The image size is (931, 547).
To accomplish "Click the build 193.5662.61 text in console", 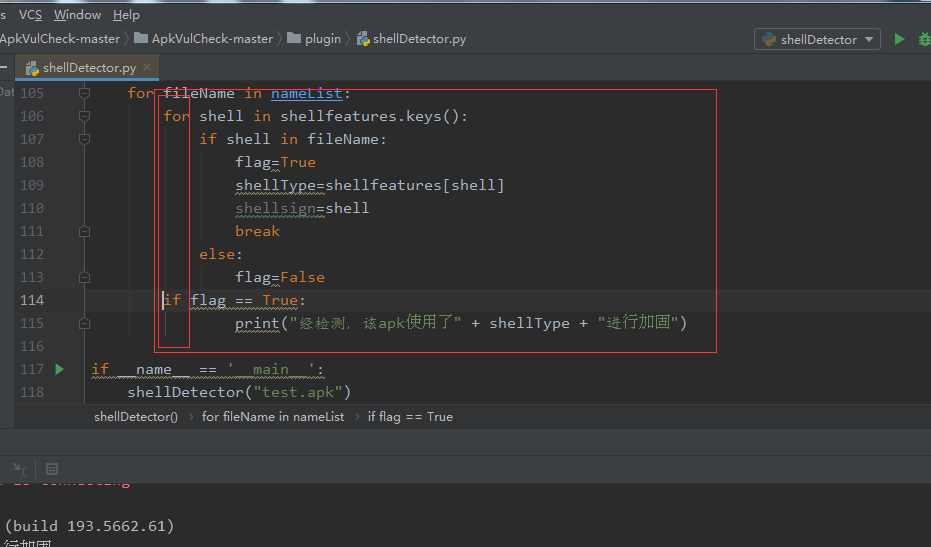I will [x=89, y=526].
